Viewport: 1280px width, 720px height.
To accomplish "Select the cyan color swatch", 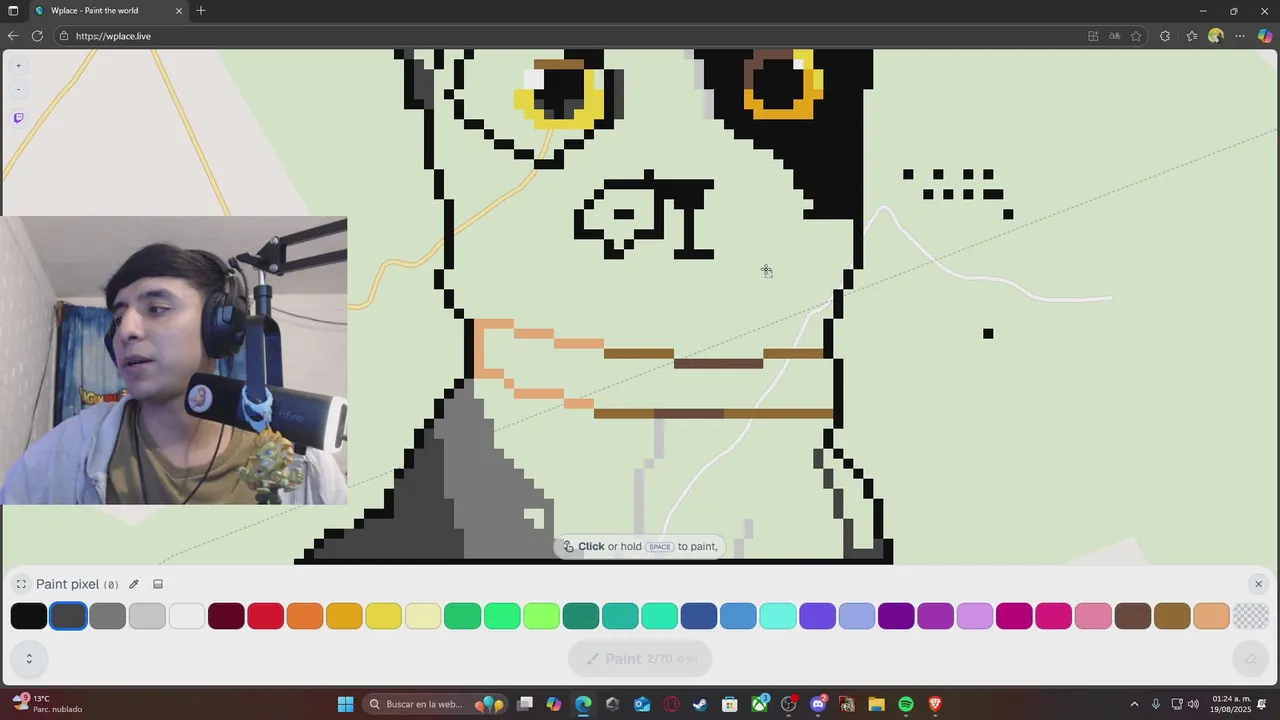I will pyautogui.click(x=778, y=616).
